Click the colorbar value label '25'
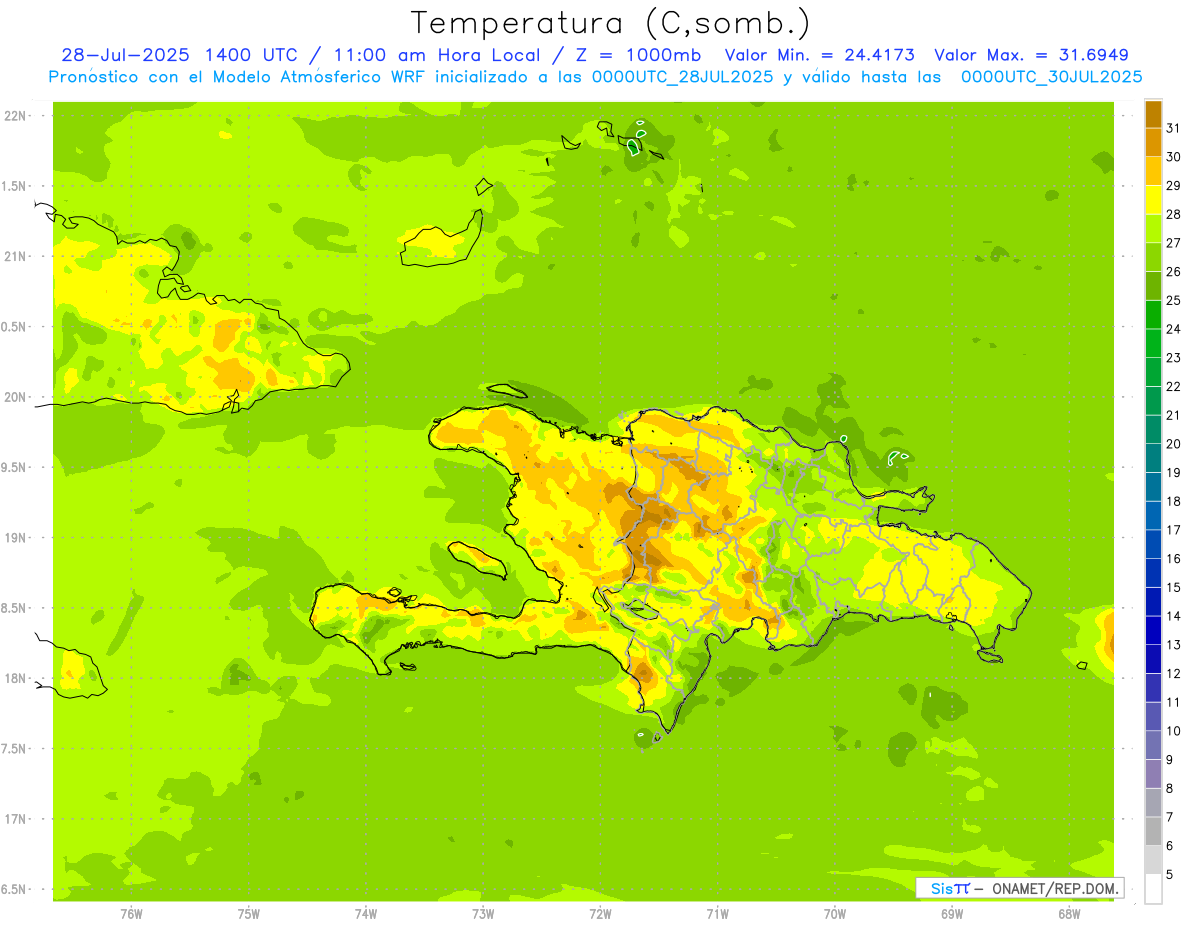 point(1174,300)
